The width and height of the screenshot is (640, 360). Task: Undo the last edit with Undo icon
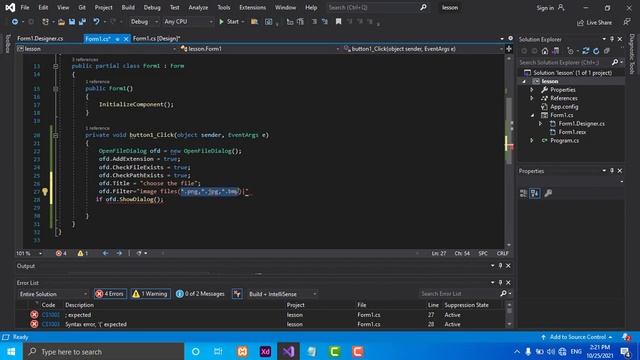click(96, 22)
